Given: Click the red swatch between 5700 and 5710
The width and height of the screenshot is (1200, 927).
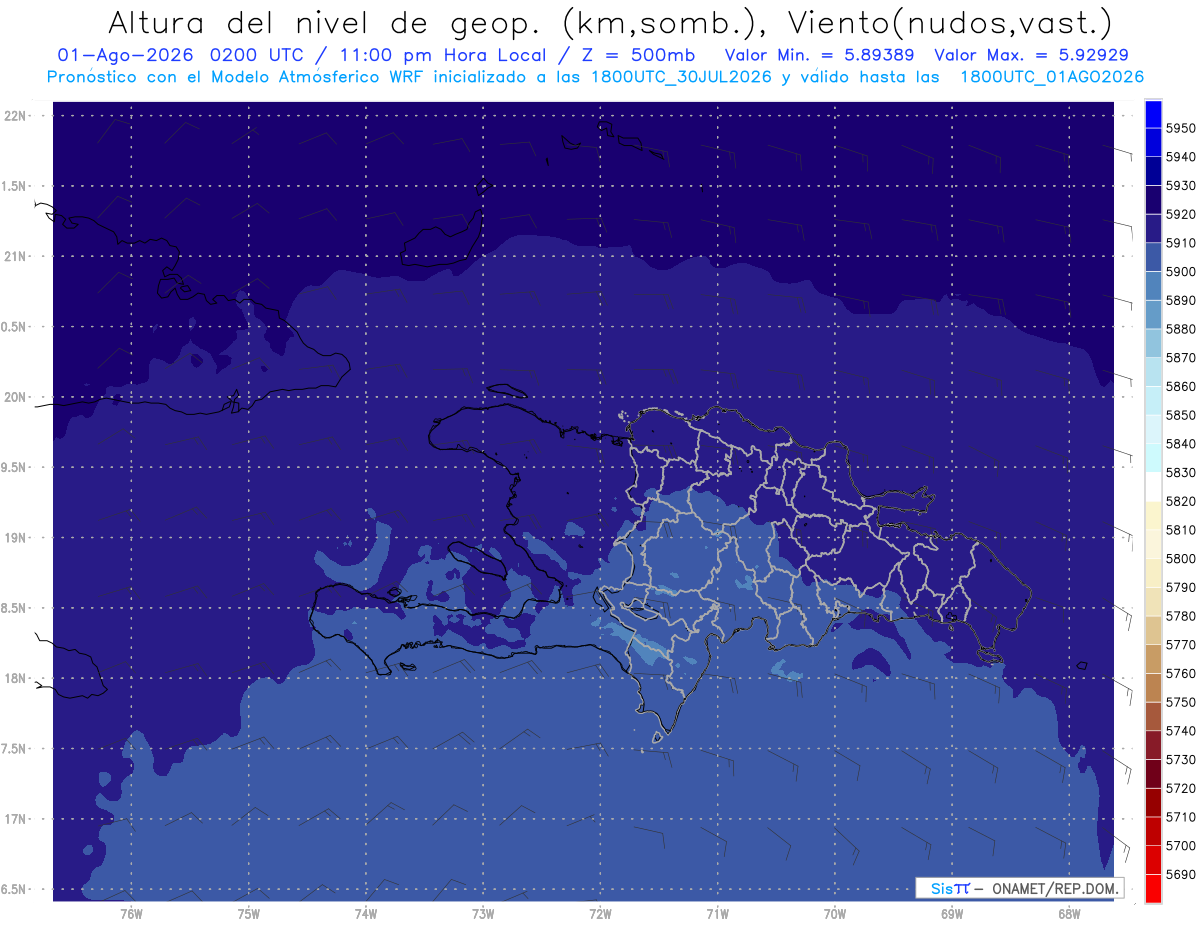Looking at the screenshot, I should click(x=1153, y=832).
